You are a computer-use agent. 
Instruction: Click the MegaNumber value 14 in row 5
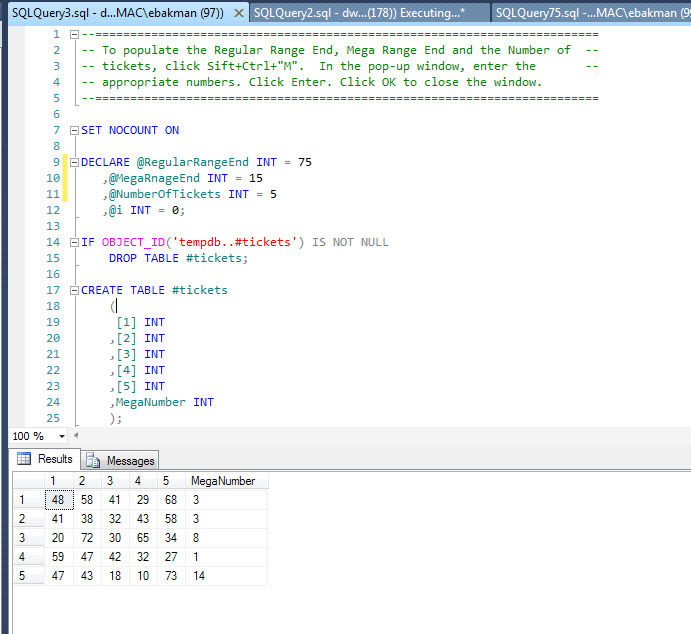(x=199, y=576)
